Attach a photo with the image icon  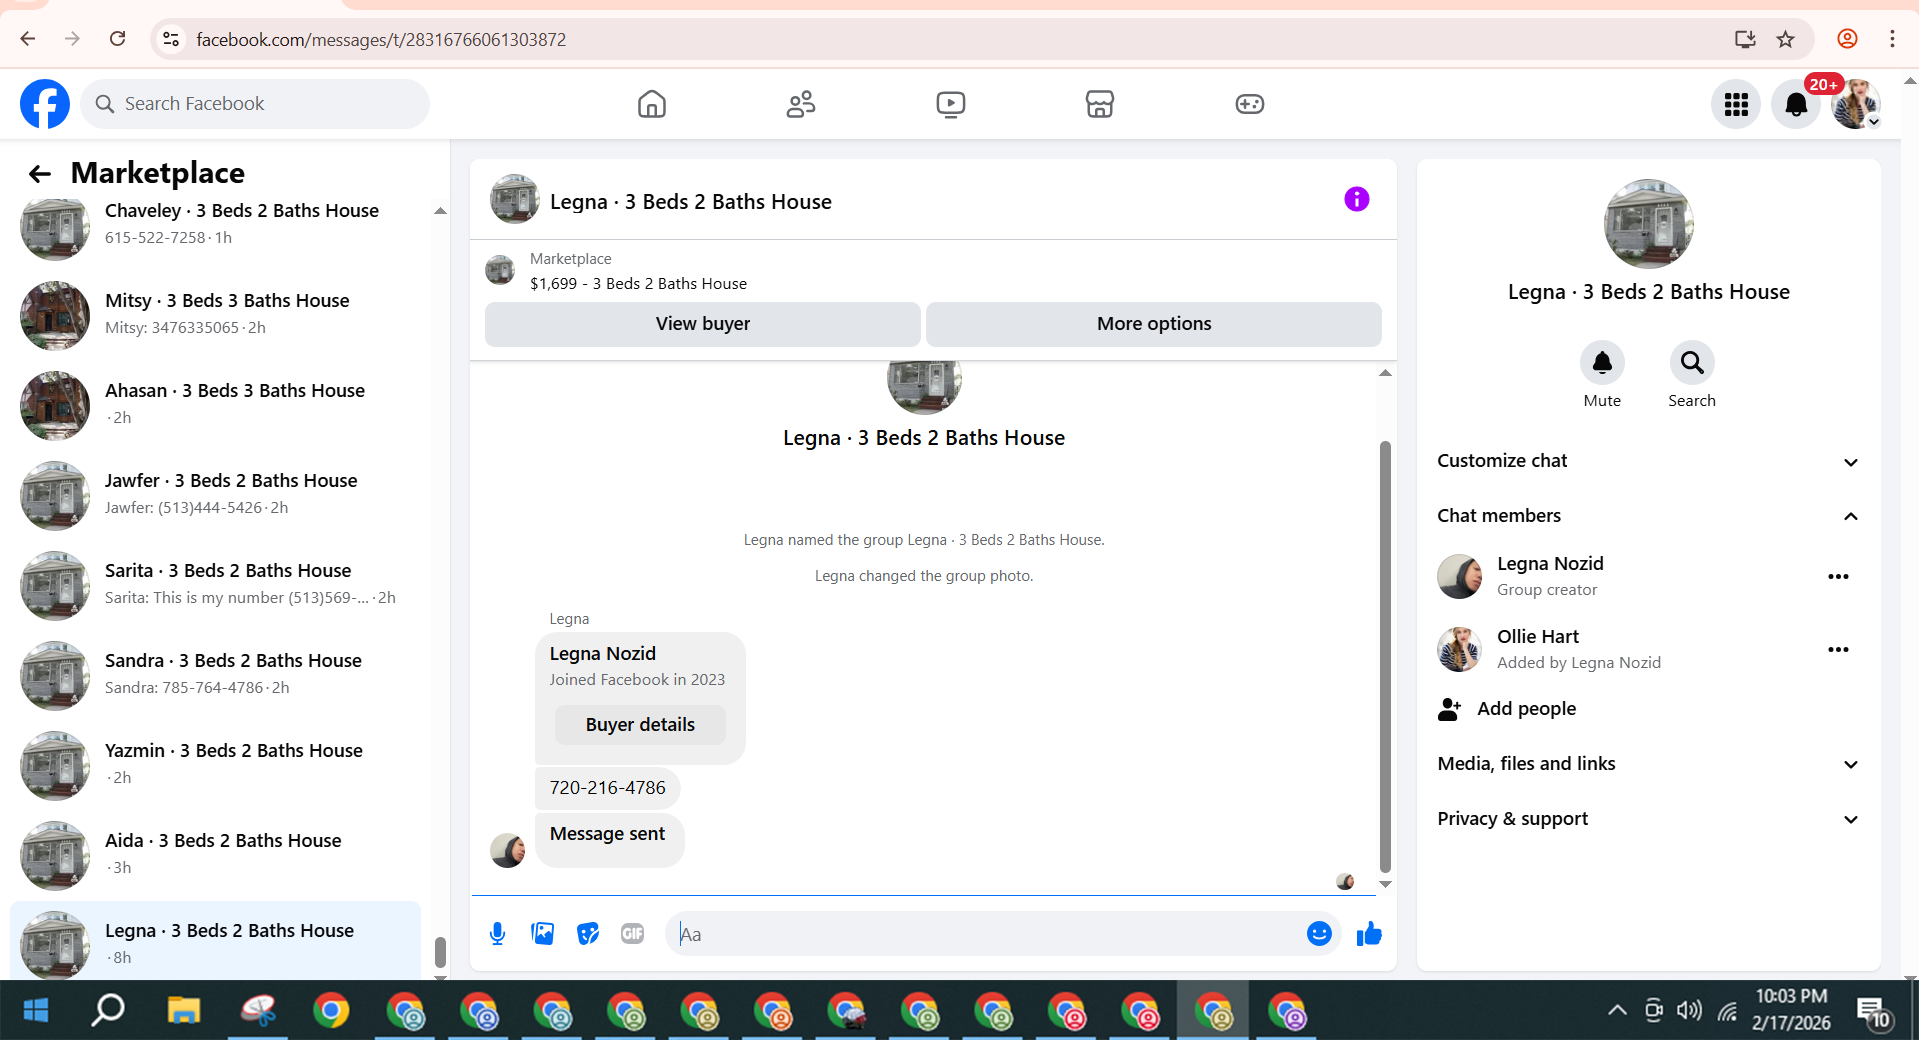point(542,934)
